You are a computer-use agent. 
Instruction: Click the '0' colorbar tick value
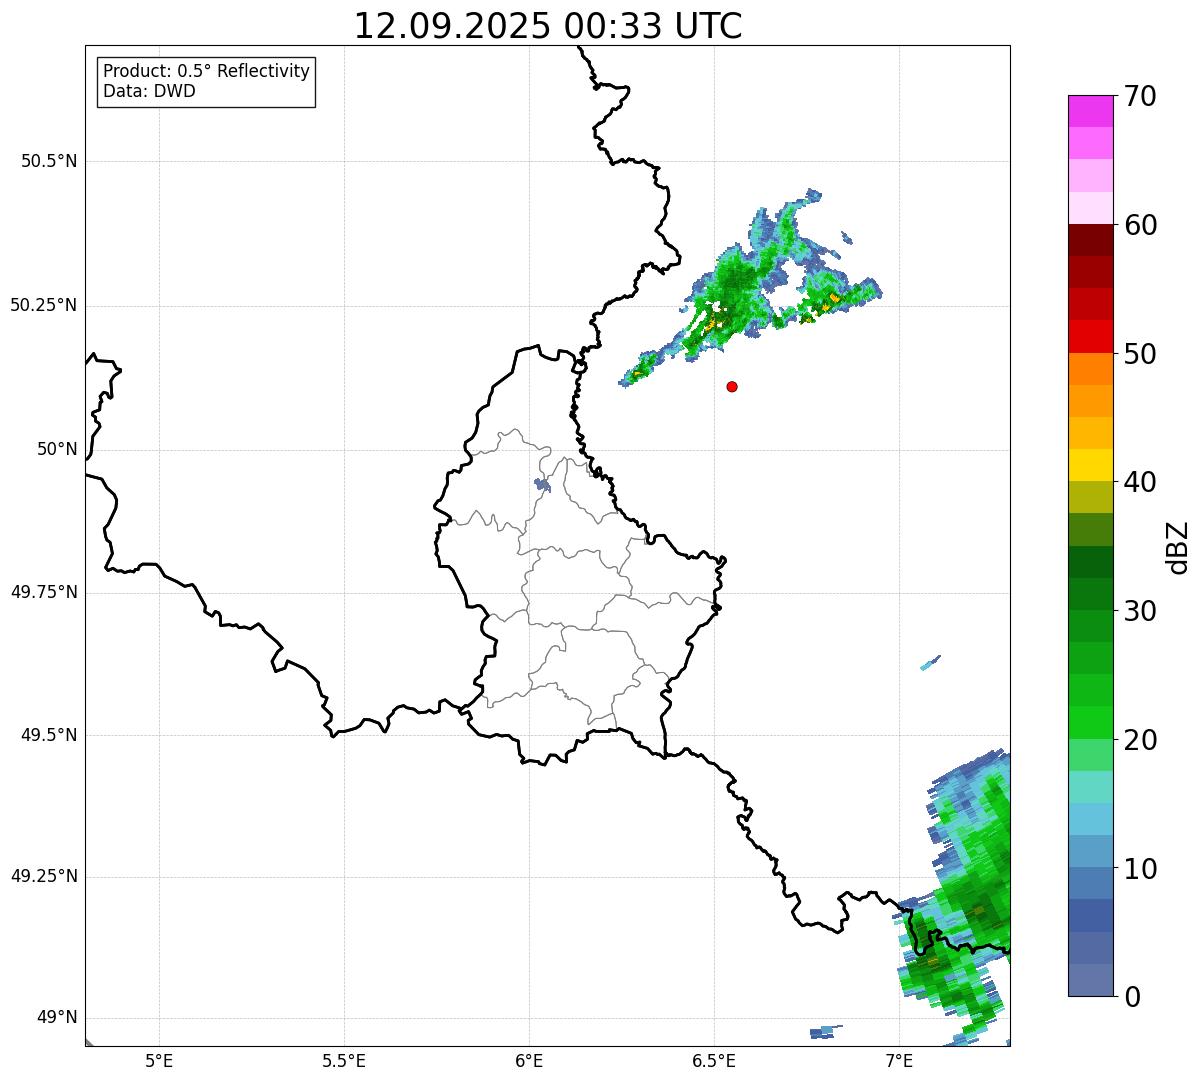click(1132, 998)
